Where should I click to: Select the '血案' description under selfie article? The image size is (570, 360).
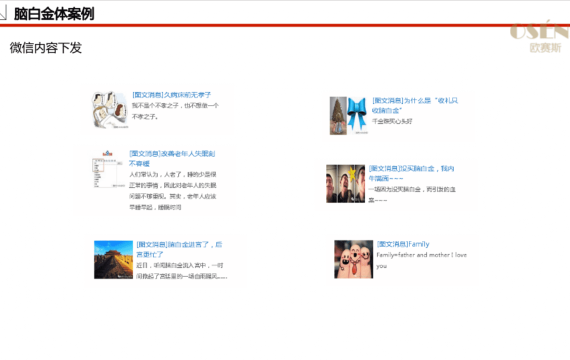point(412,195)
